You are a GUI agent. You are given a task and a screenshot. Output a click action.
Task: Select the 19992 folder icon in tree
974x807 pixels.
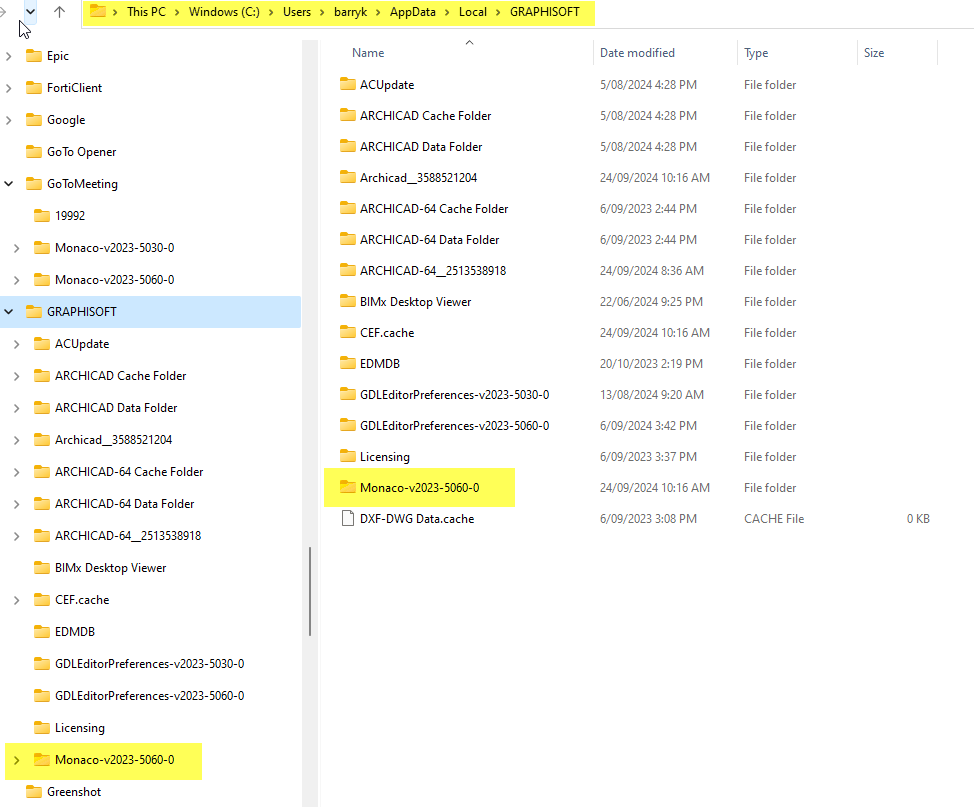pyautogui.click(x=42, y=216)
